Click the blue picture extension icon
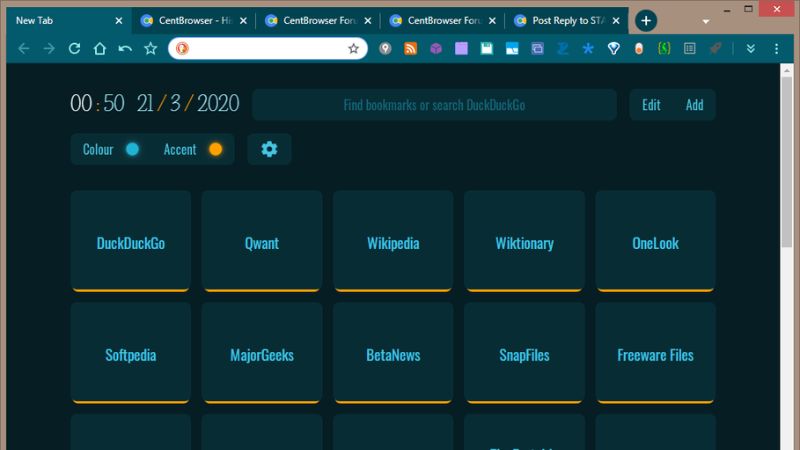800x450 pixels. pos(512,48)
